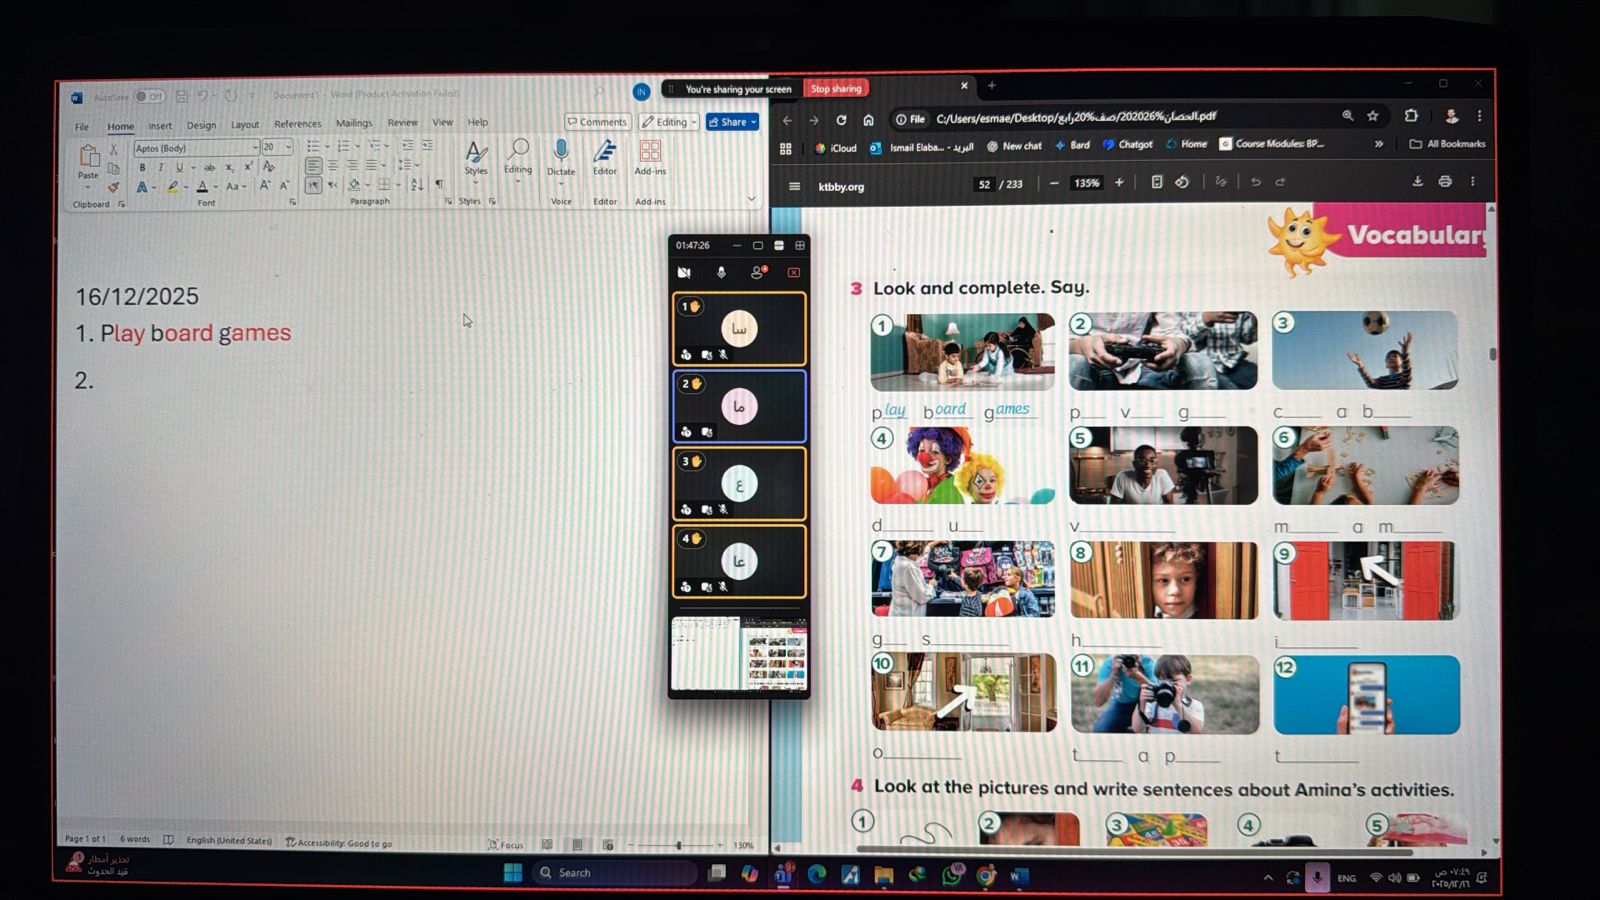Toggle the AutoSave switch in Word
Viewport: 1600px width, 900px height.
pos(150,97)
